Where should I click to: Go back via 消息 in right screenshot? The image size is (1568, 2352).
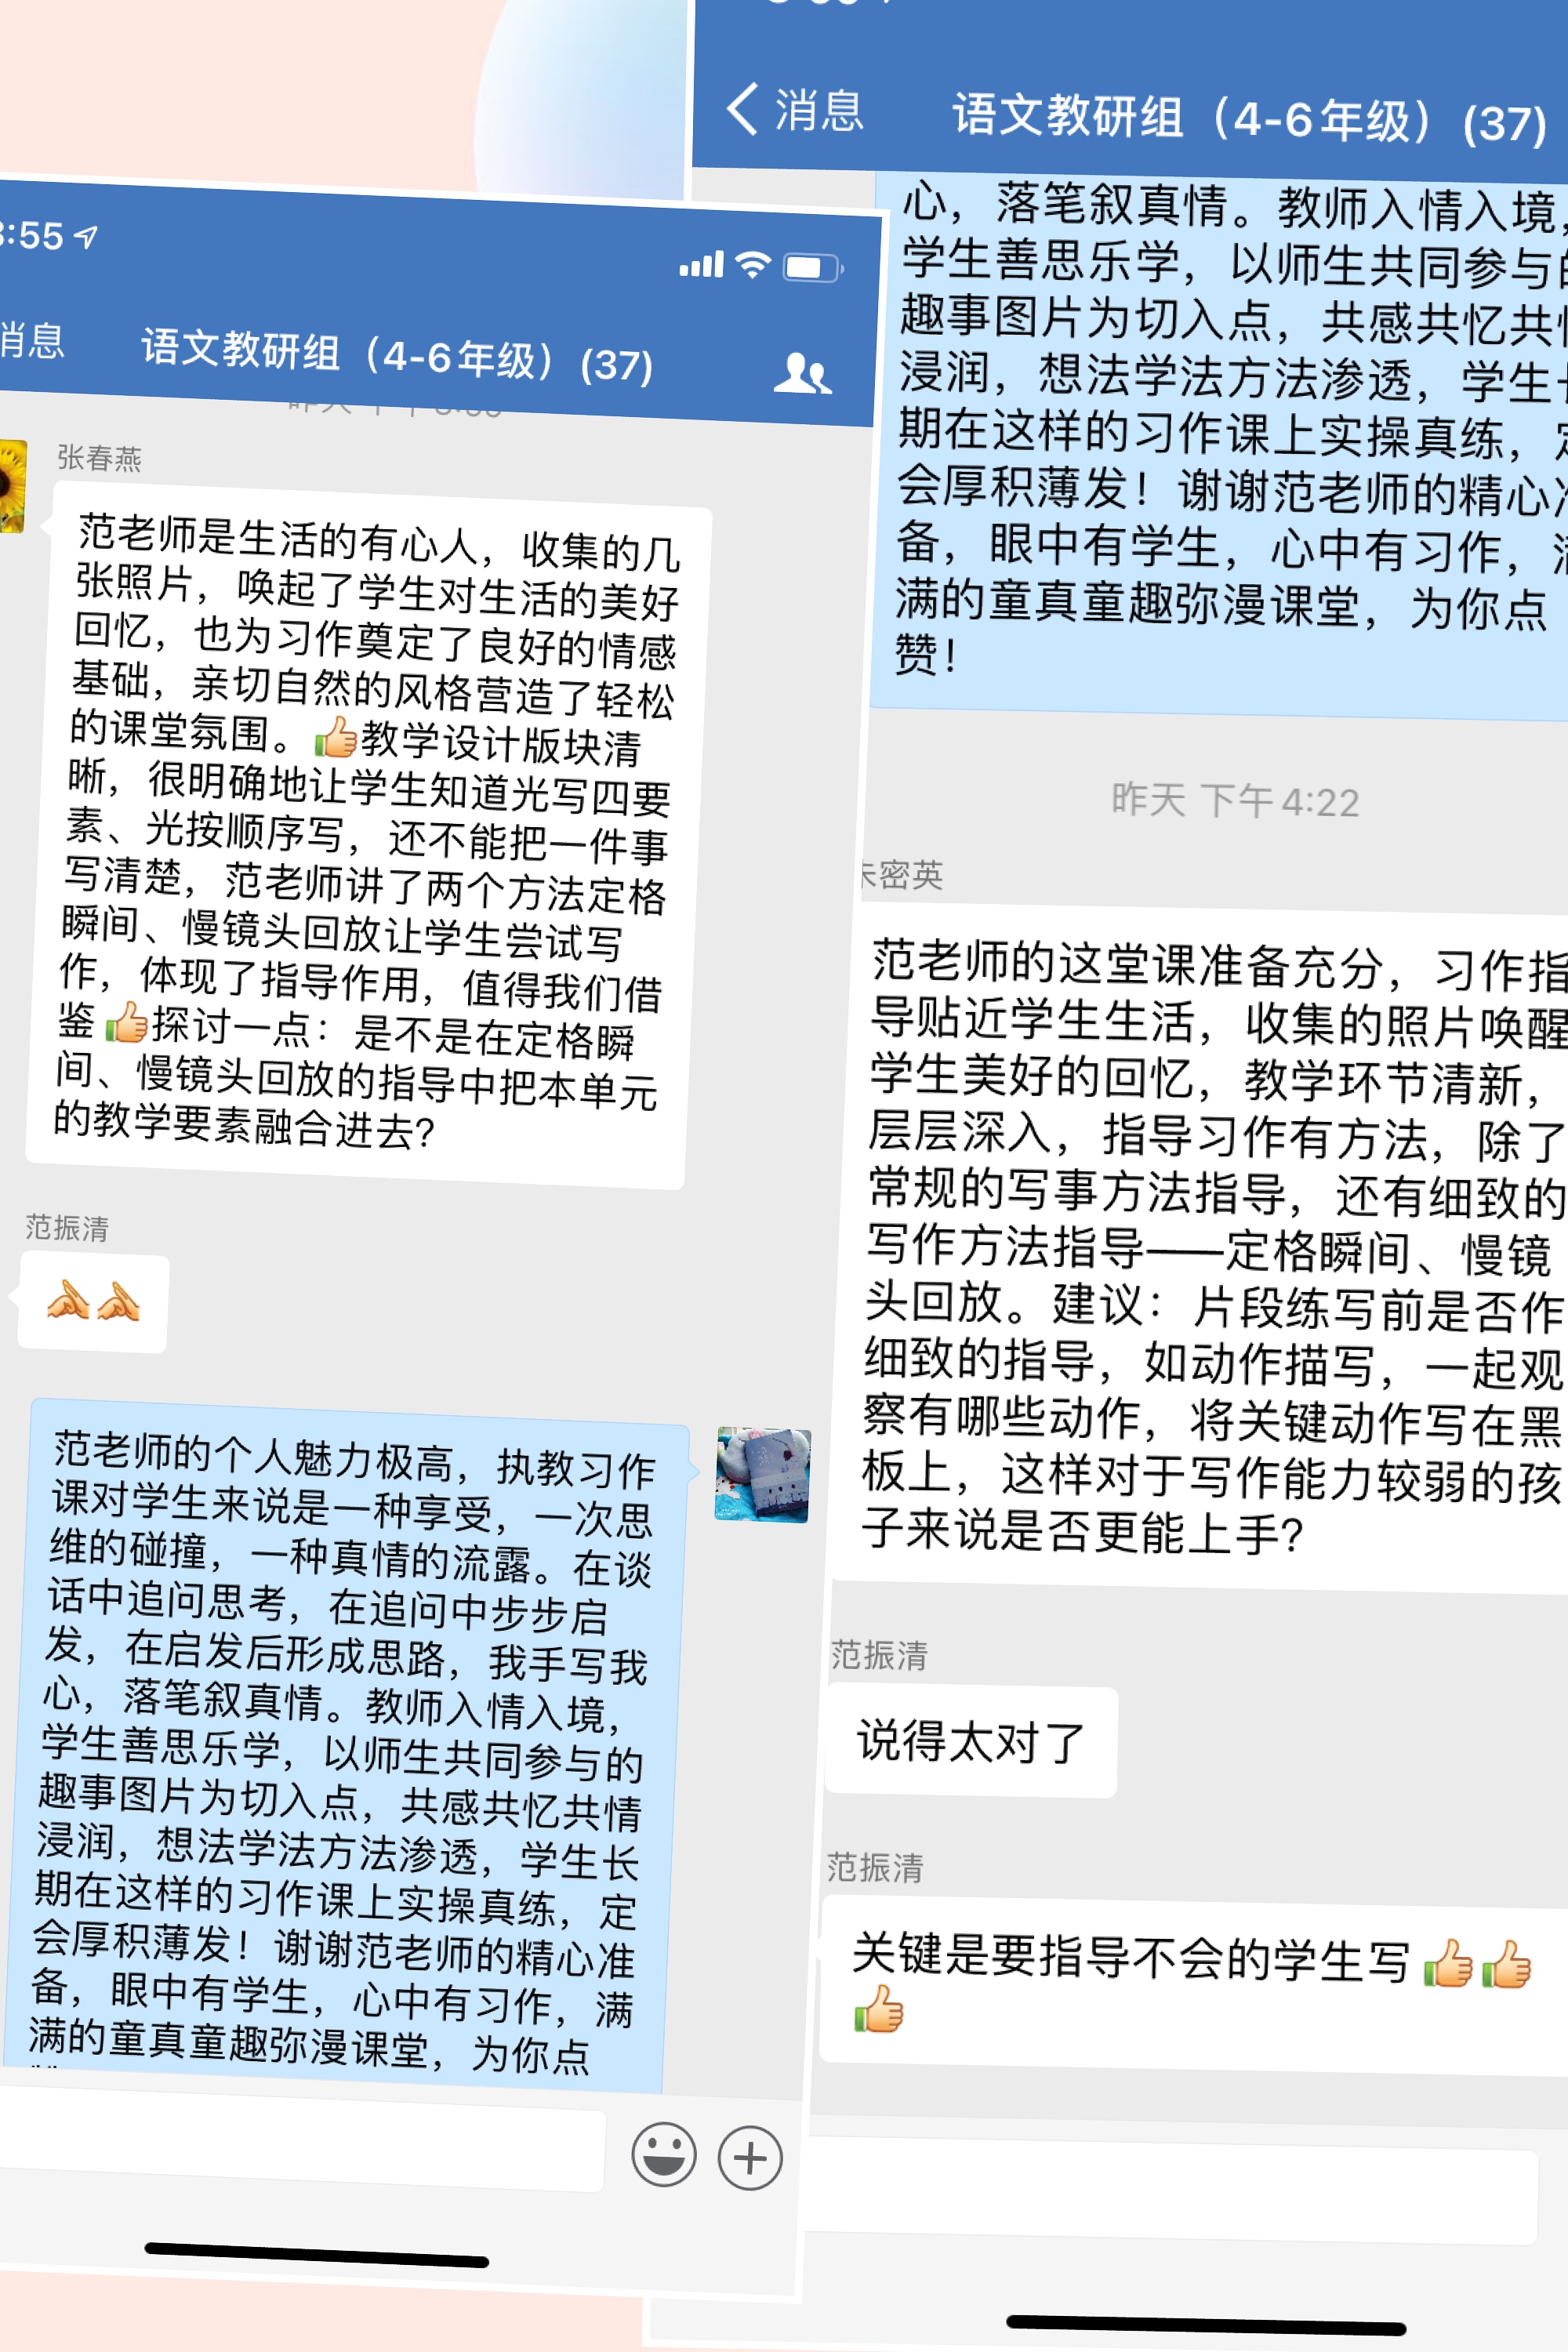819,110
